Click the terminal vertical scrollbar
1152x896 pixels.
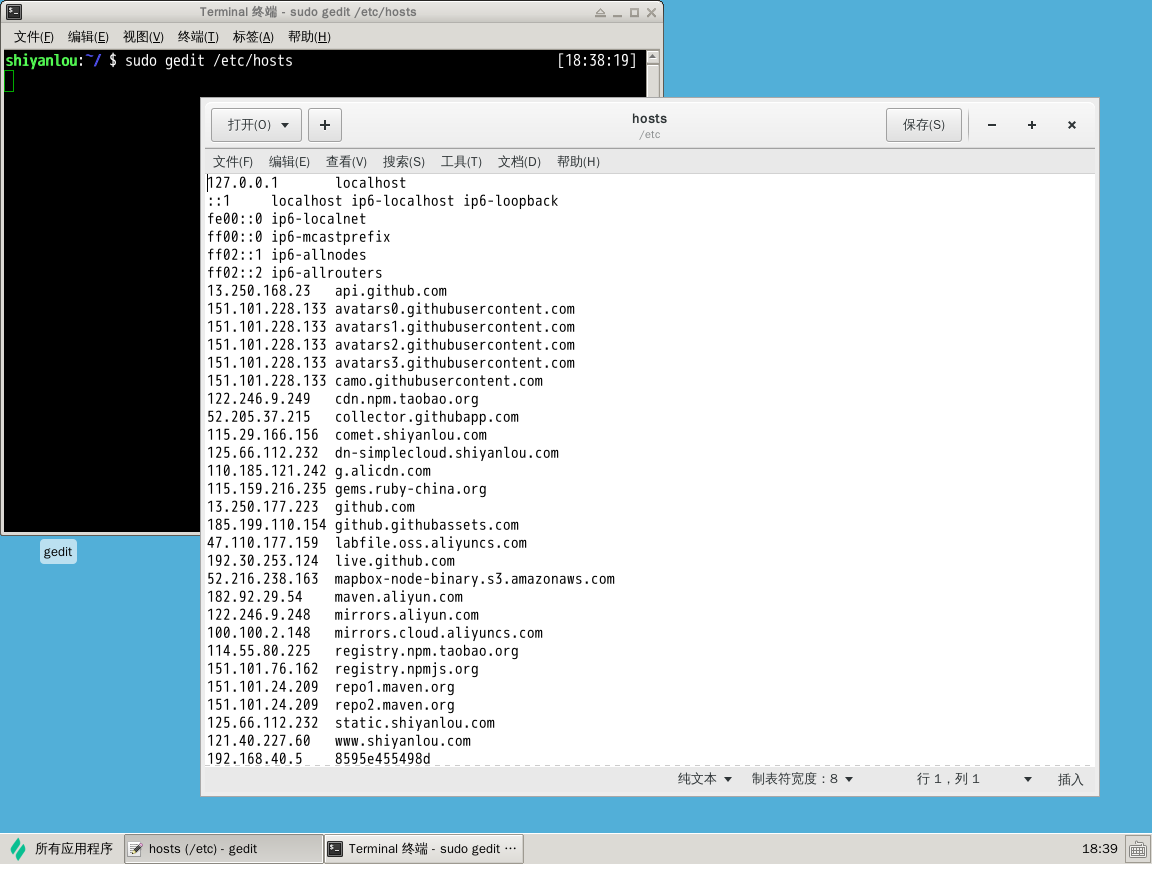click(653, 80)
